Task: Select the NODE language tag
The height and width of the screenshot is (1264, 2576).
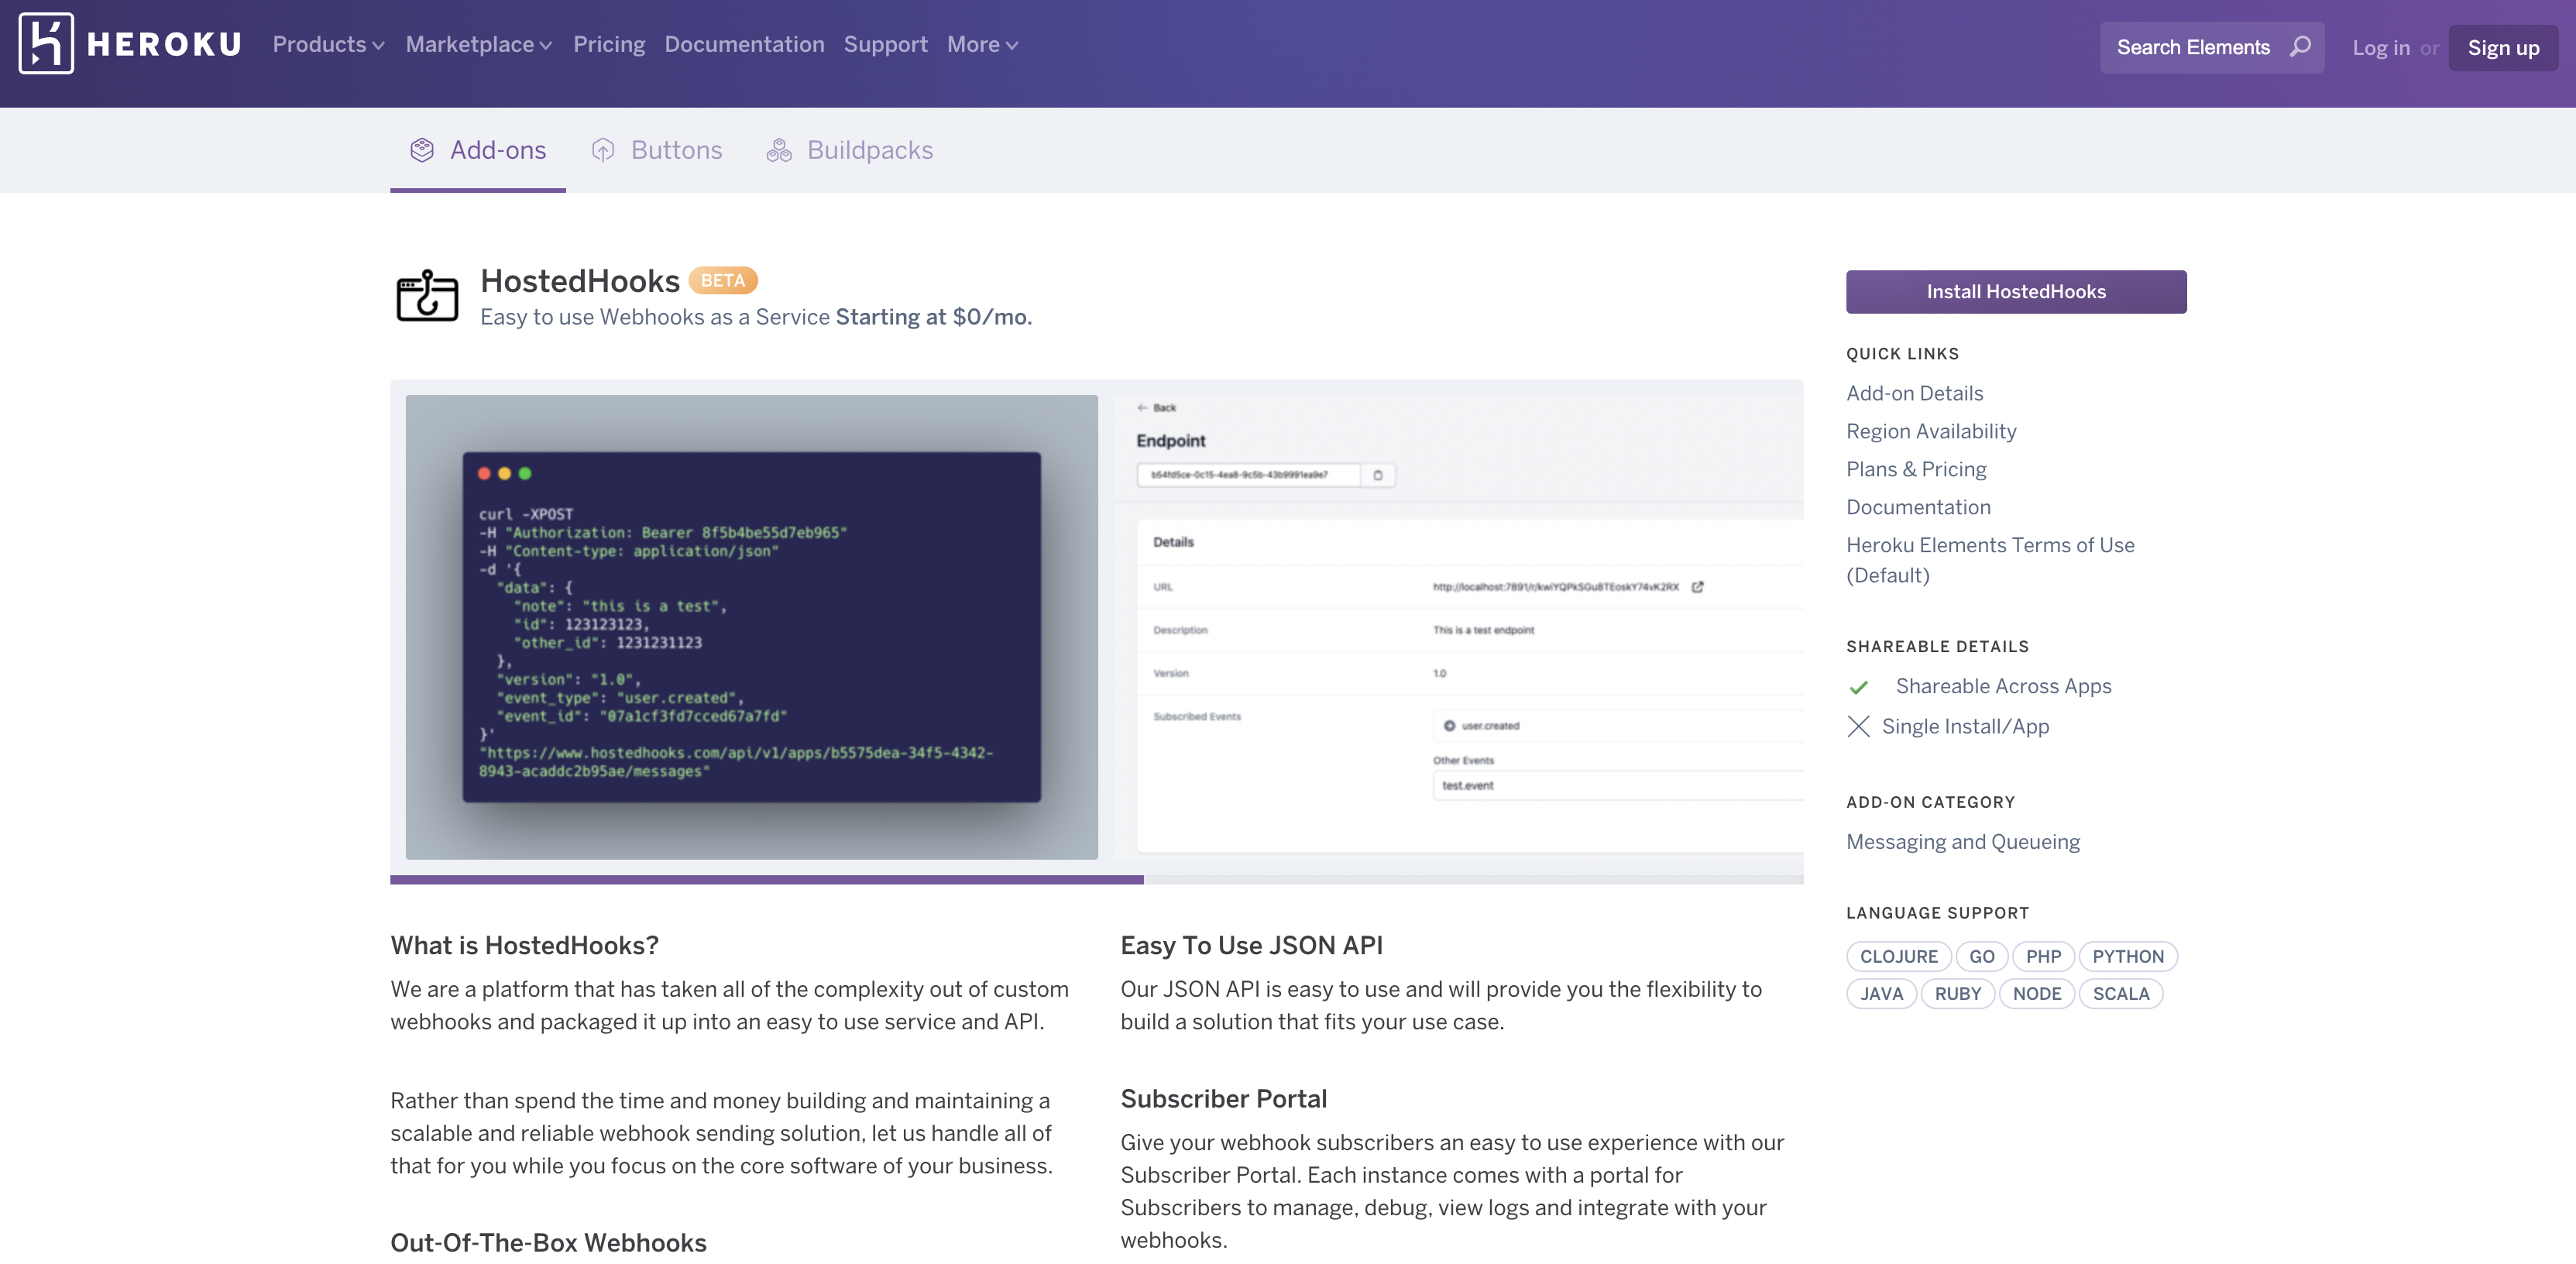Action: point(2037,994)
